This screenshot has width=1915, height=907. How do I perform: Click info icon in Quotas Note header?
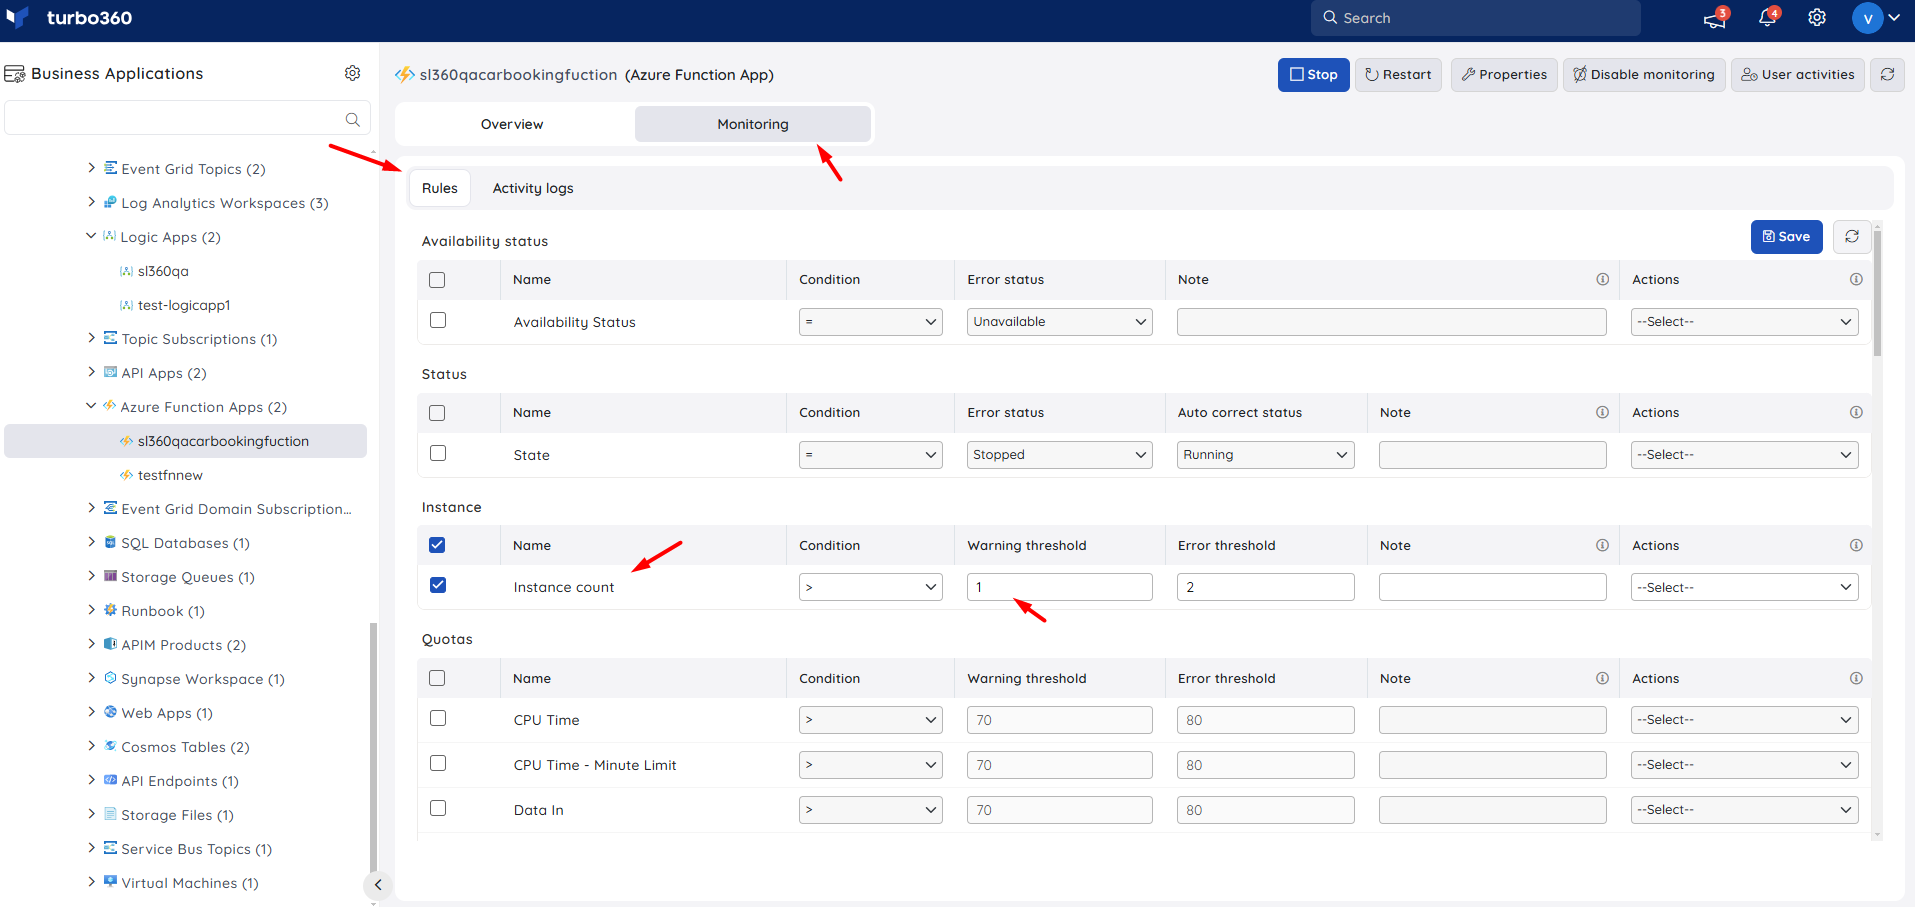coord(1602,679)
